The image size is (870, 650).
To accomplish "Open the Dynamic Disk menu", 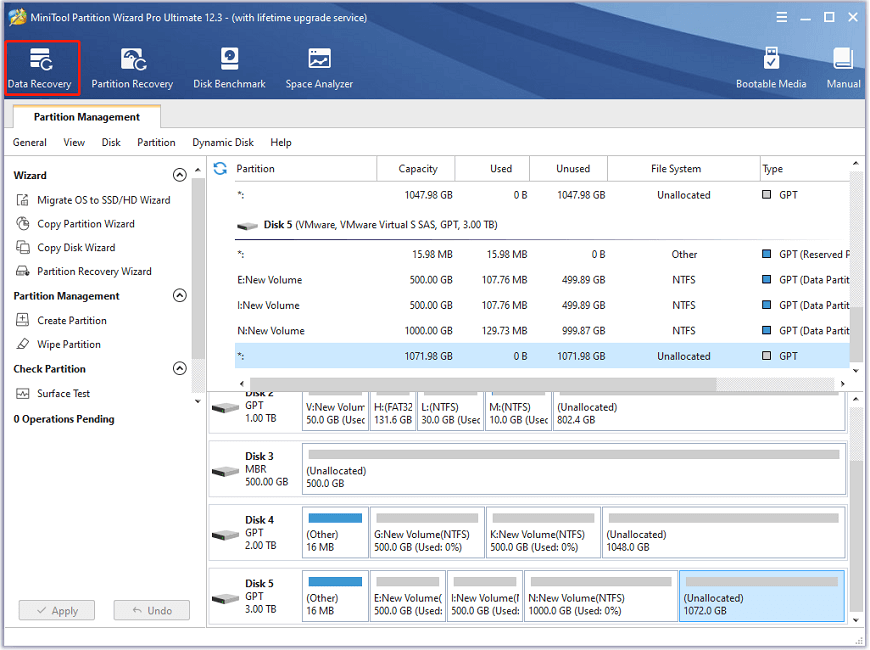I will click(223, 143).
